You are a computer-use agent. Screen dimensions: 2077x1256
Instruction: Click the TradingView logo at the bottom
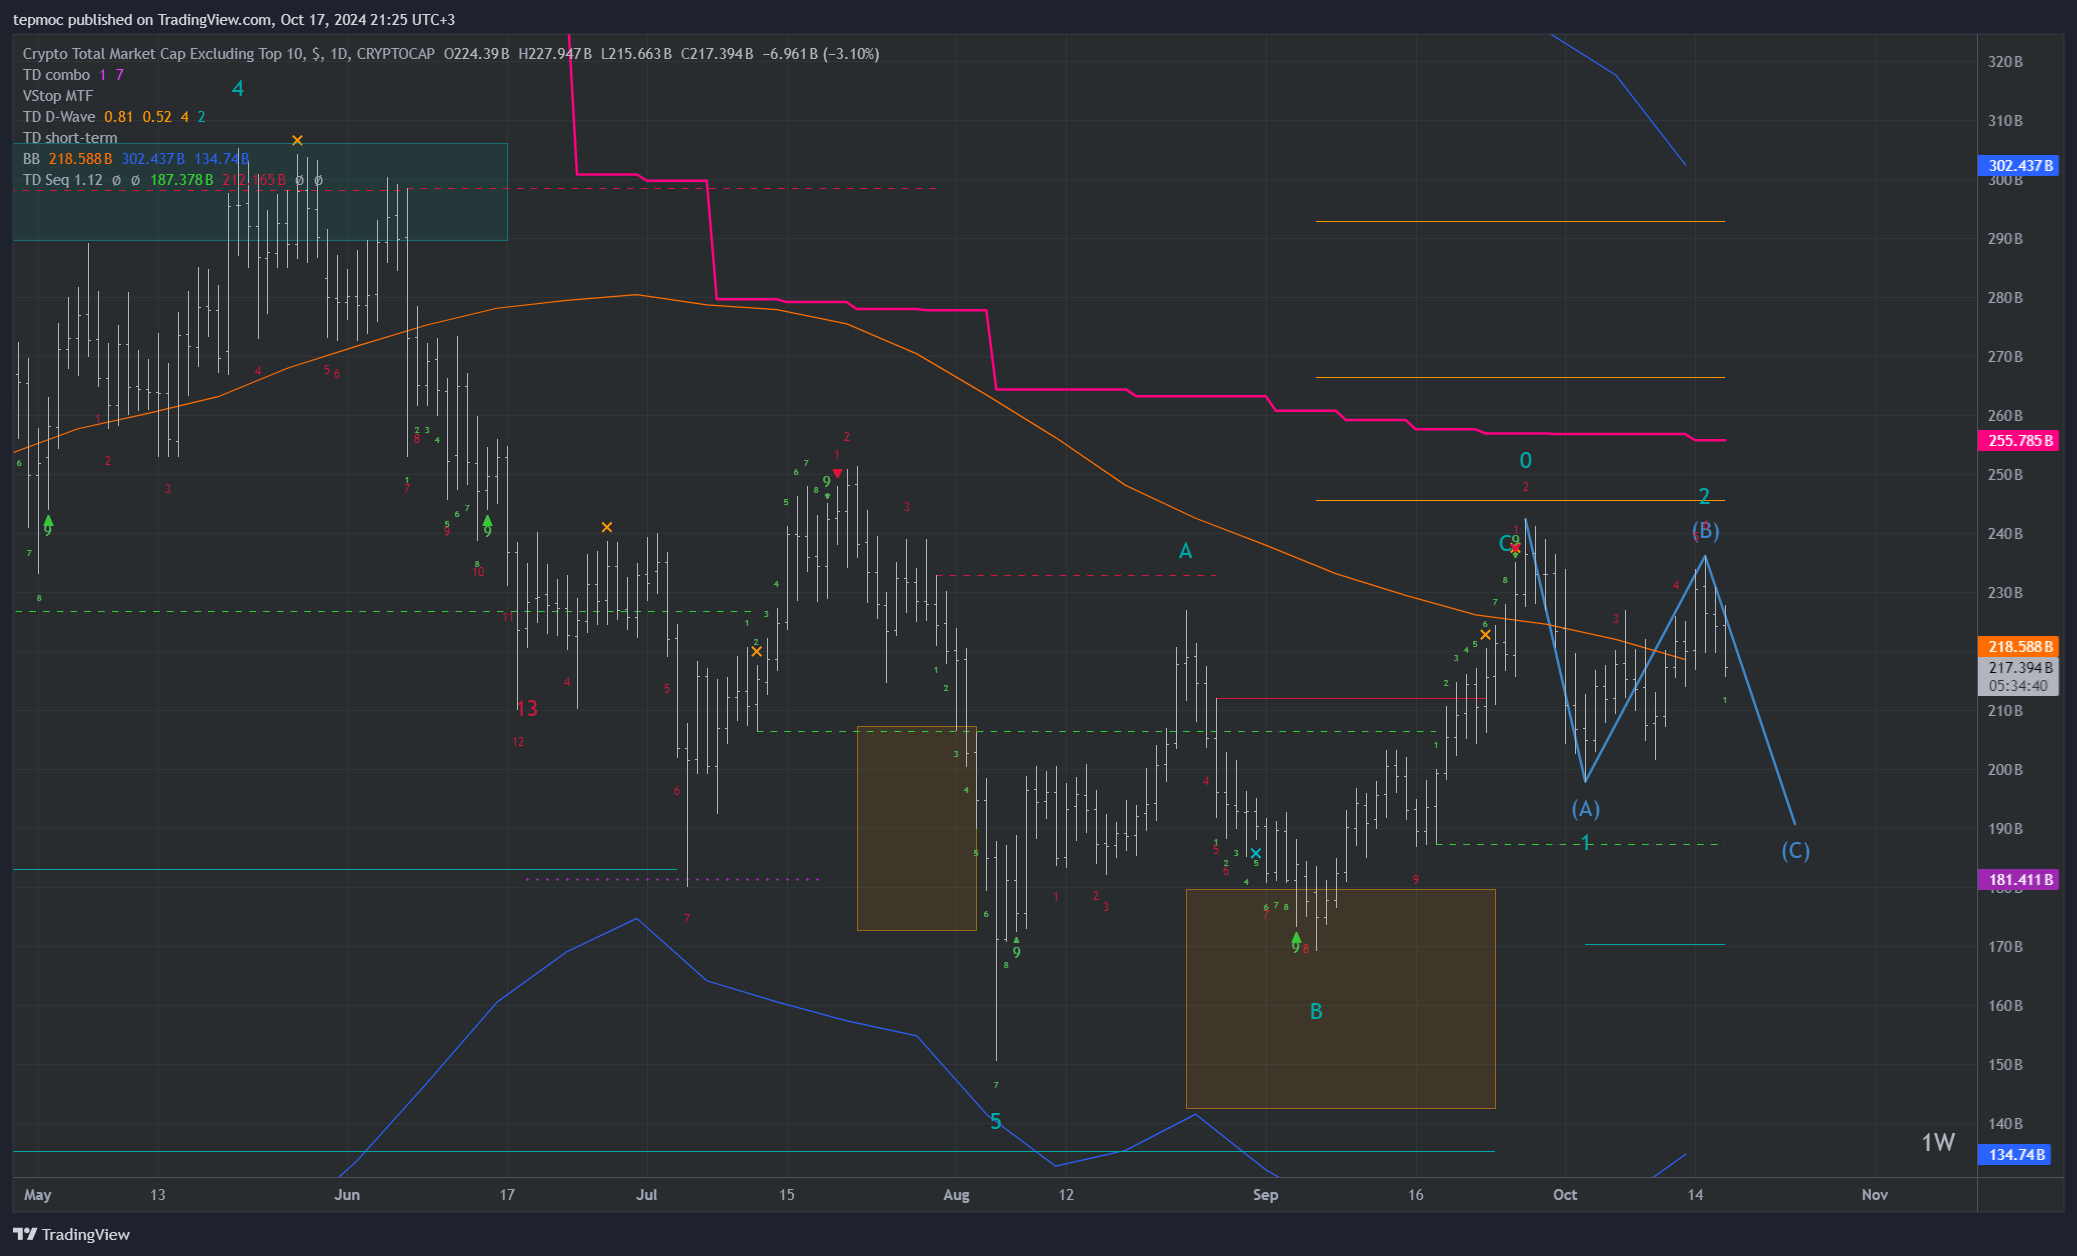71,1234
